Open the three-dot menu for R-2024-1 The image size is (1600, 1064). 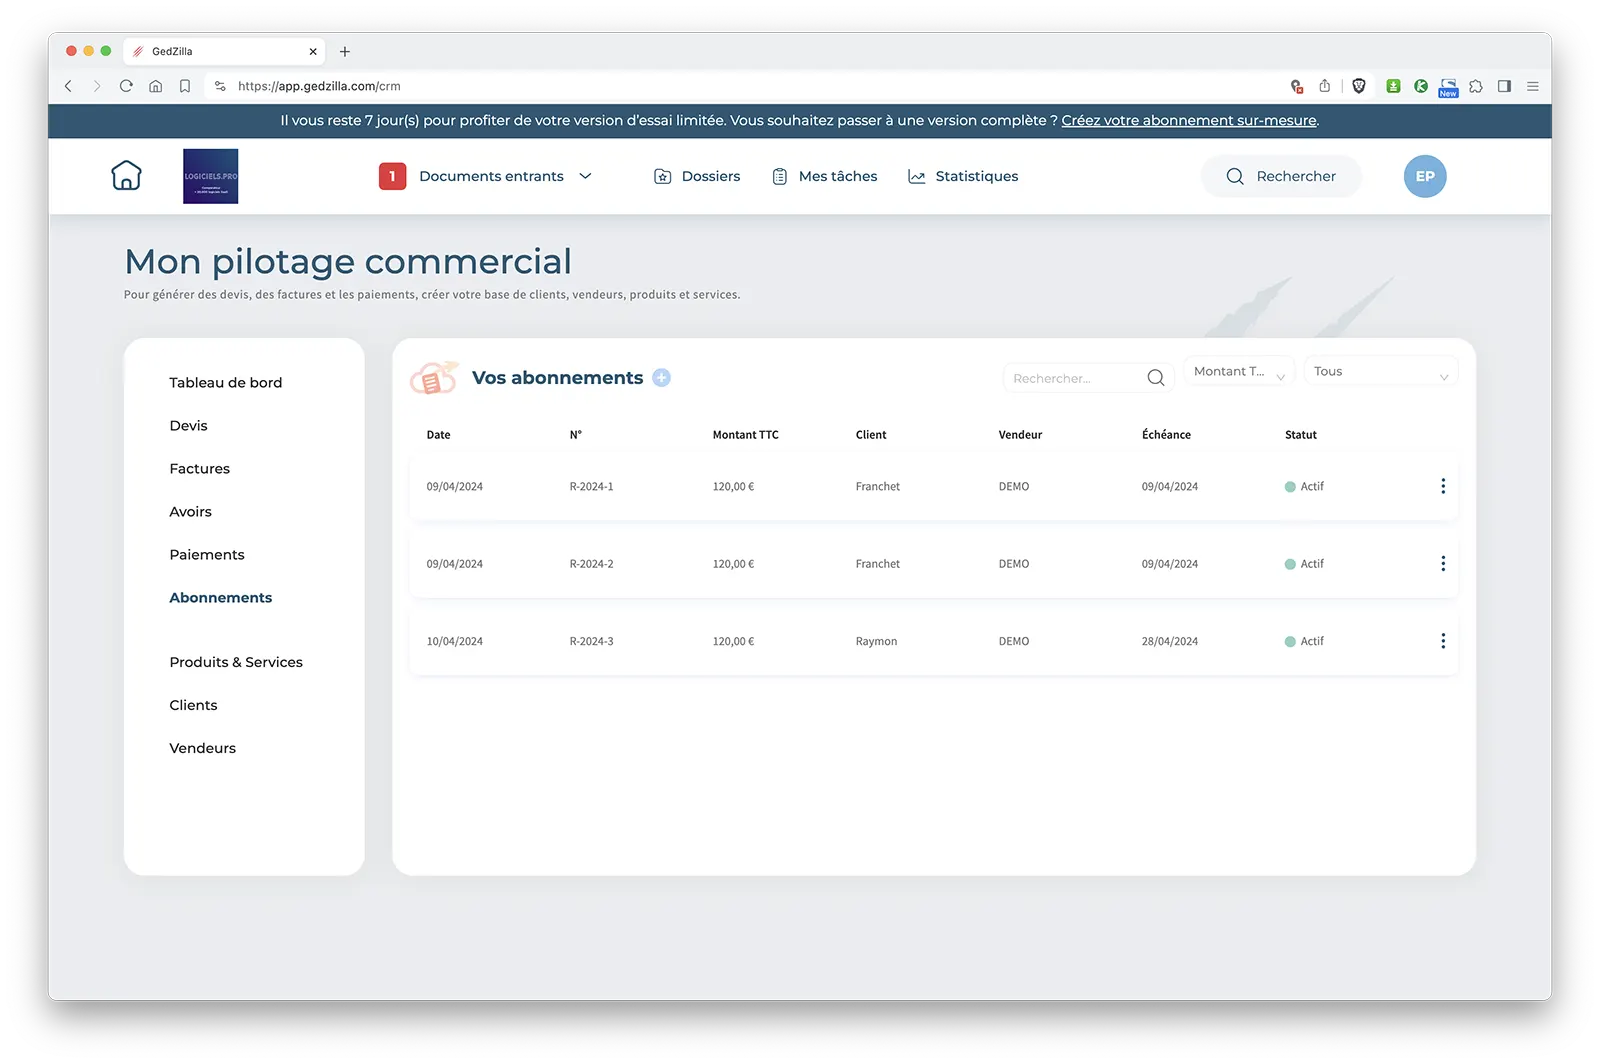tap(1443, 486)
